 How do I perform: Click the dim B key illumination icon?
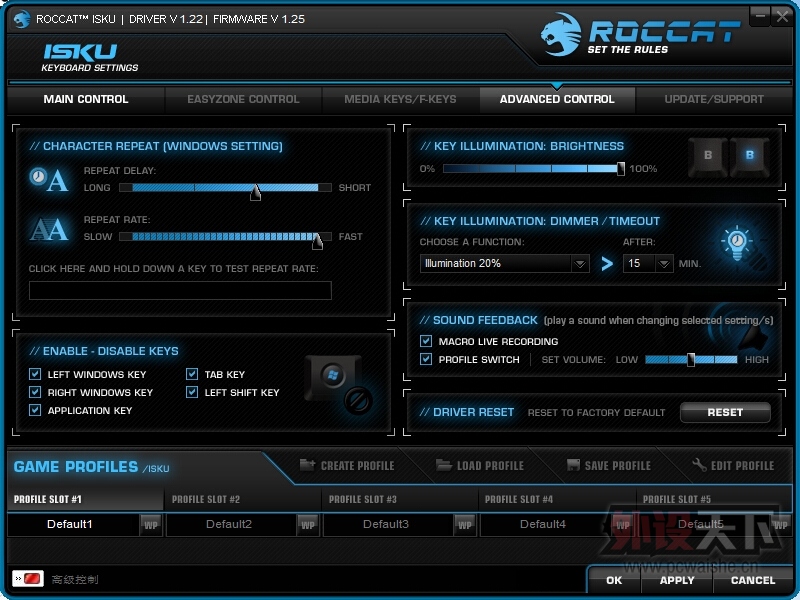(708, 157)
